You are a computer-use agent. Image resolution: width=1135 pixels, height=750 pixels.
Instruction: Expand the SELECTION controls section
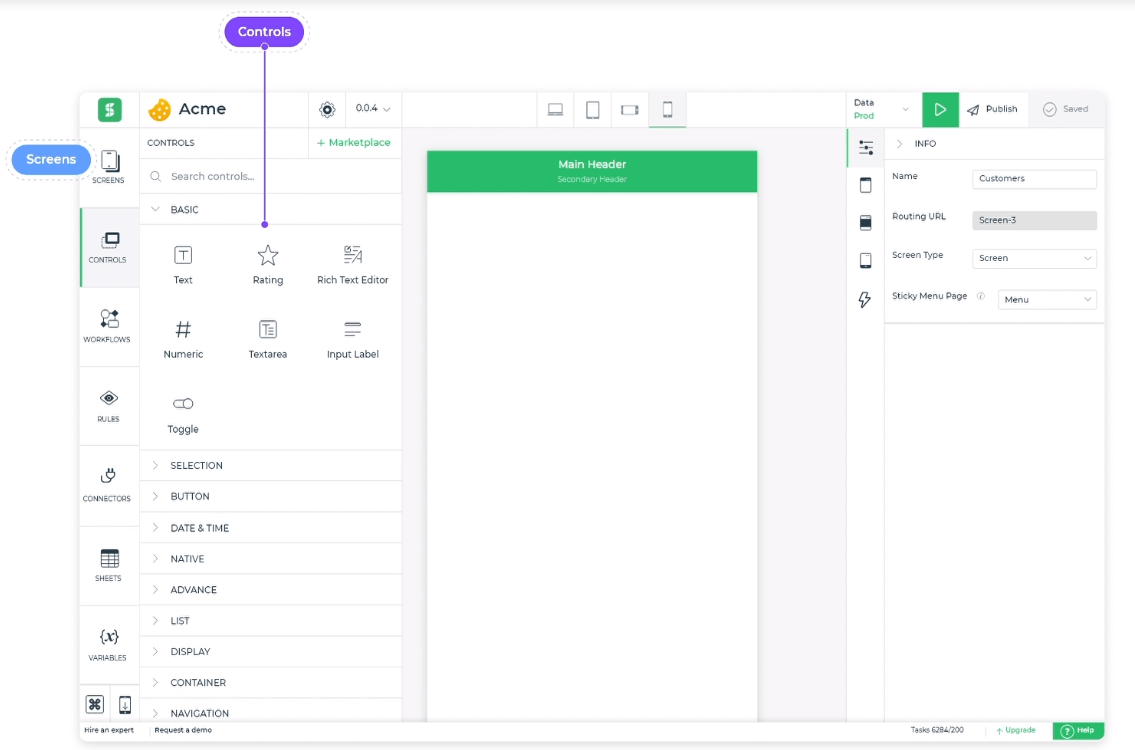(x=196, y=465)
